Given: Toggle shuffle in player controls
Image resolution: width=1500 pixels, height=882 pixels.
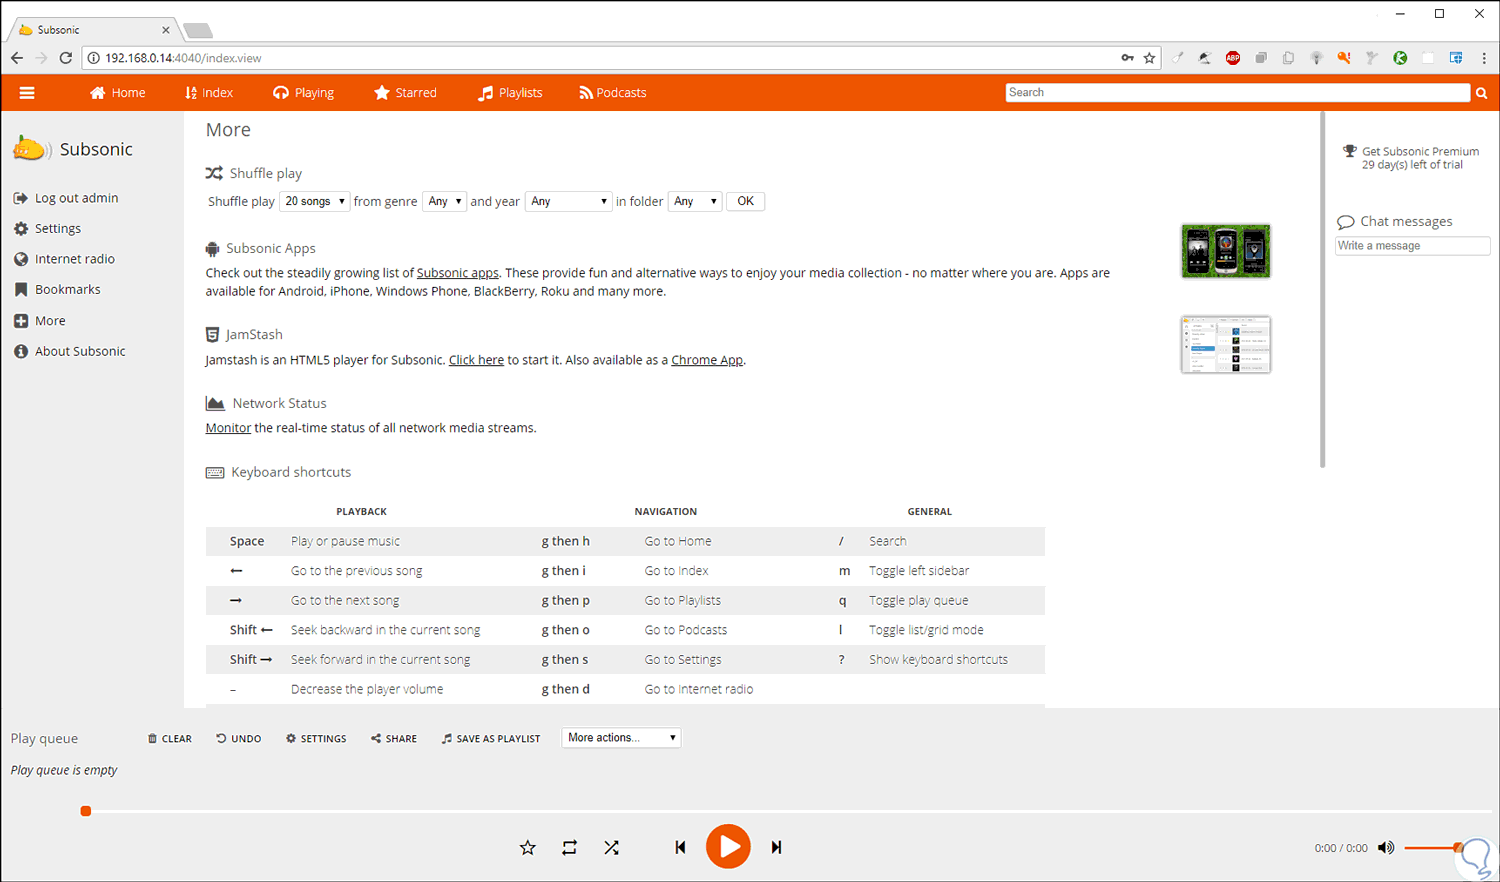Looking at the screenshot, I should point(612,848).
